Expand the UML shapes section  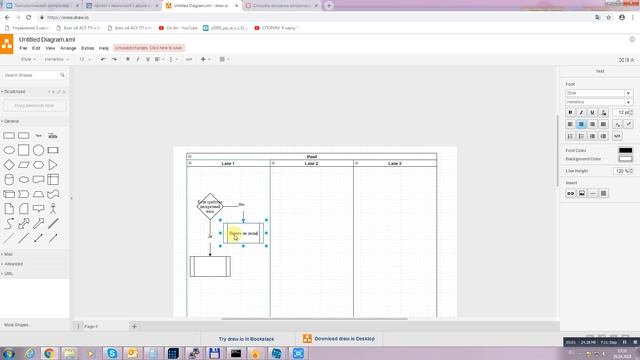(8, 274)
